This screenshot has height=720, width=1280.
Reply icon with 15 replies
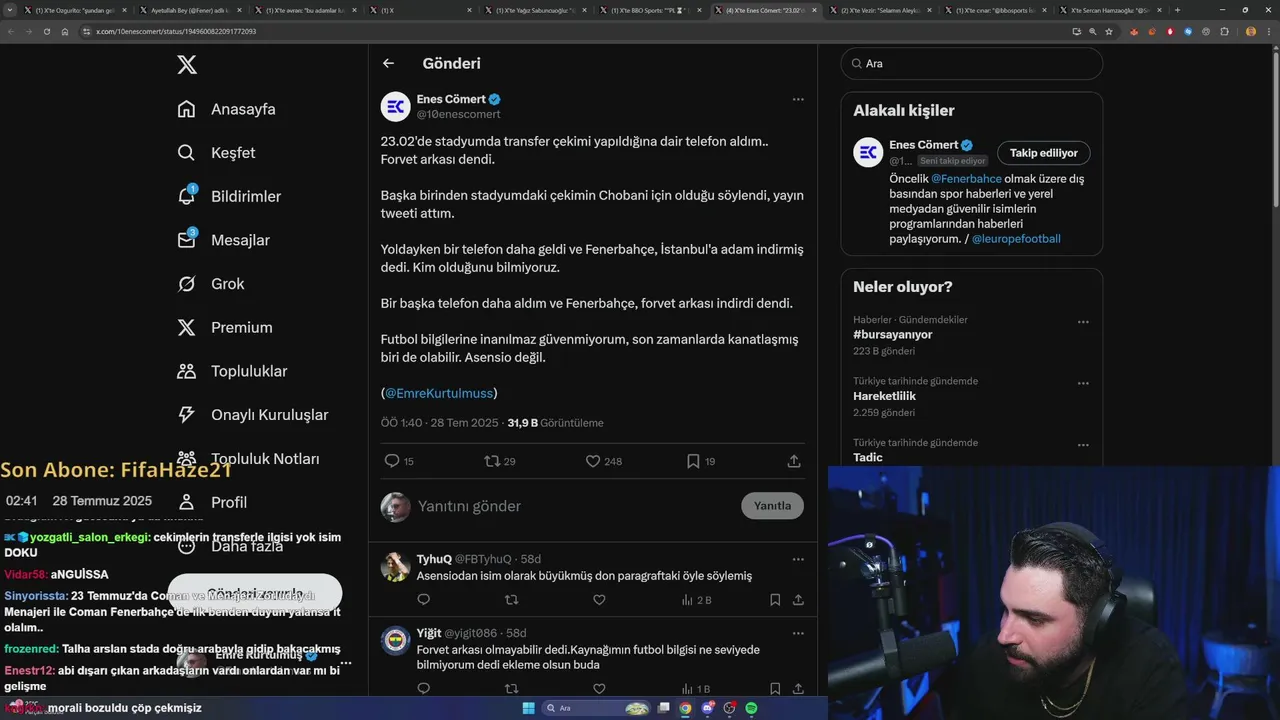[392, 461]
